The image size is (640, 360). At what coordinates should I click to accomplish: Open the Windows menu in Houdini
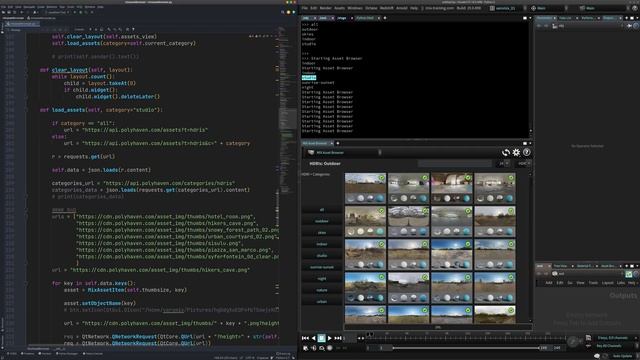pyautogui.click(x=355, y=8)
